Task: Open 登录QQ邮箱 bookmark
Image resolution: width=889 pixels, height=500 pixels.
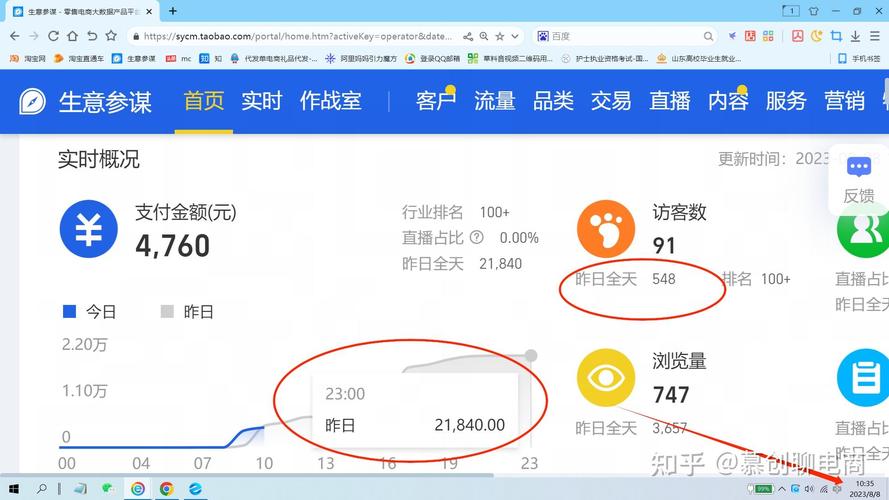Action: [x=433, y=58]
